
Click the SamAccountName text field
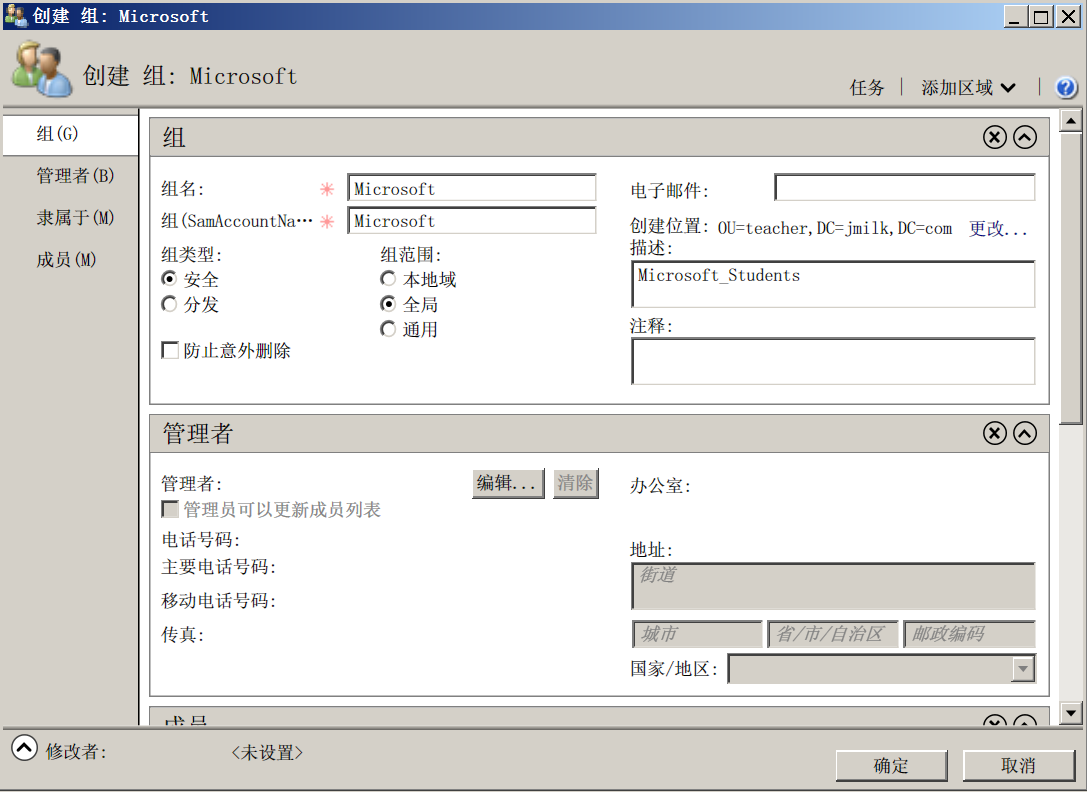471,221
